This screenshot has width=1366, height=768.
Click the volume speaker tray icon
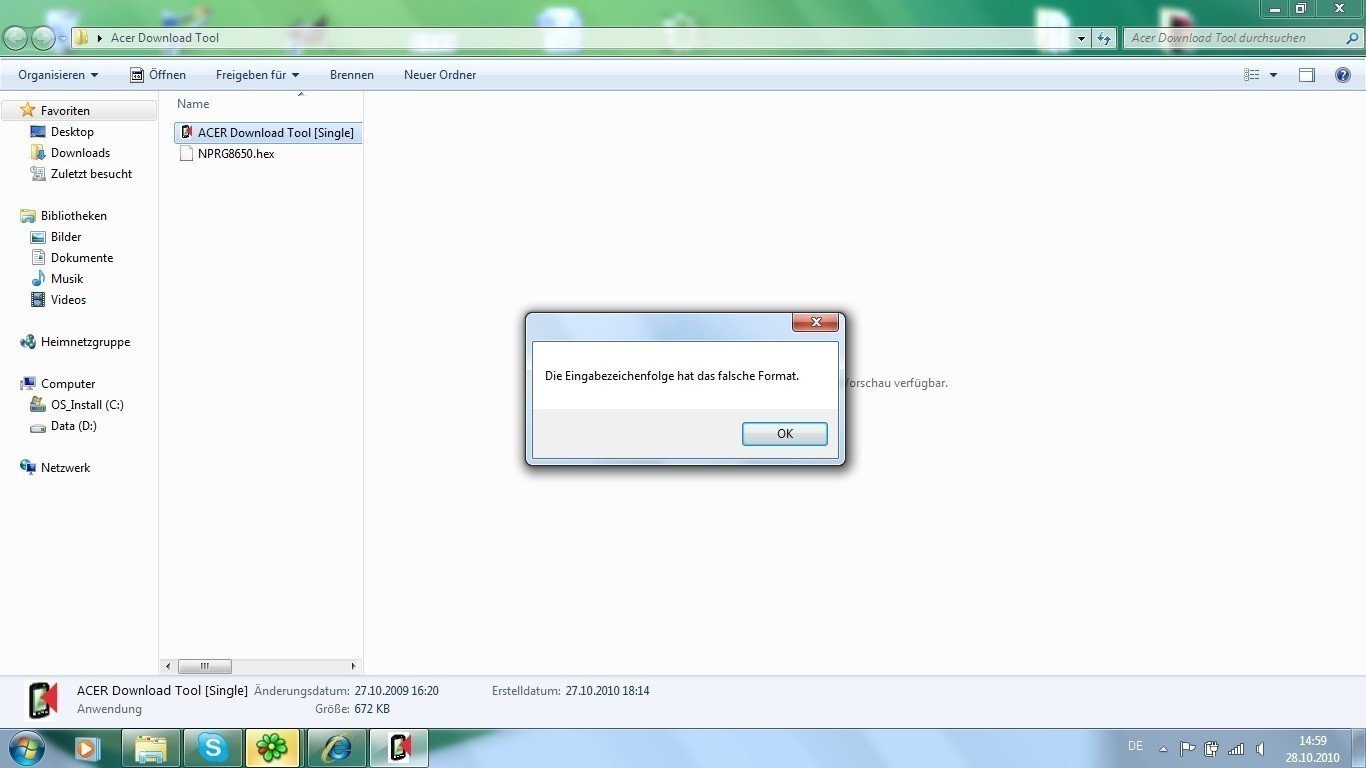pos(1260,748)
